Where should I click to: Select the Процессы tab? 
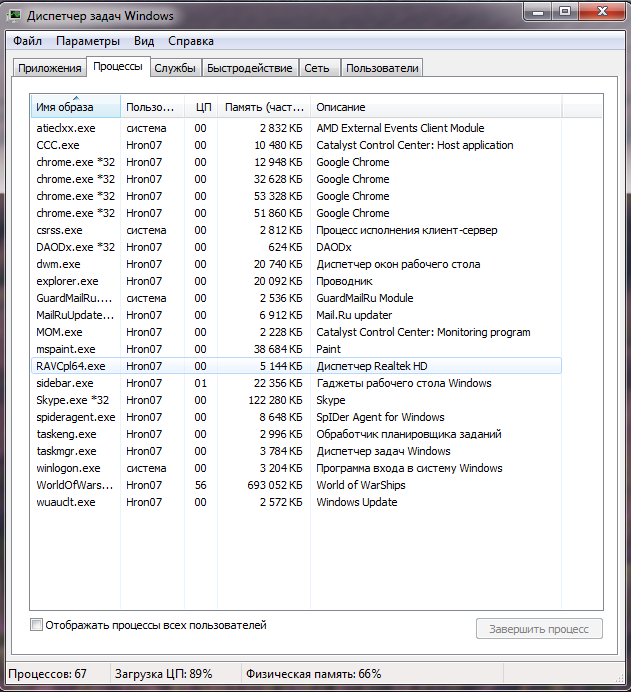point(118,67)
